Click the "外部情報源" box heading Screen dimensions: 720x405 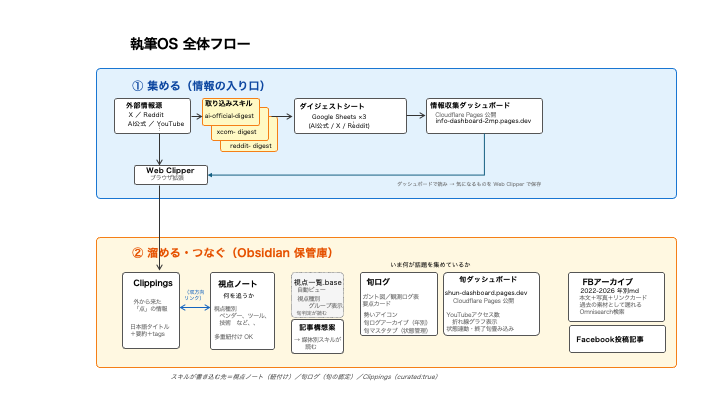click(x=144, y=106)
